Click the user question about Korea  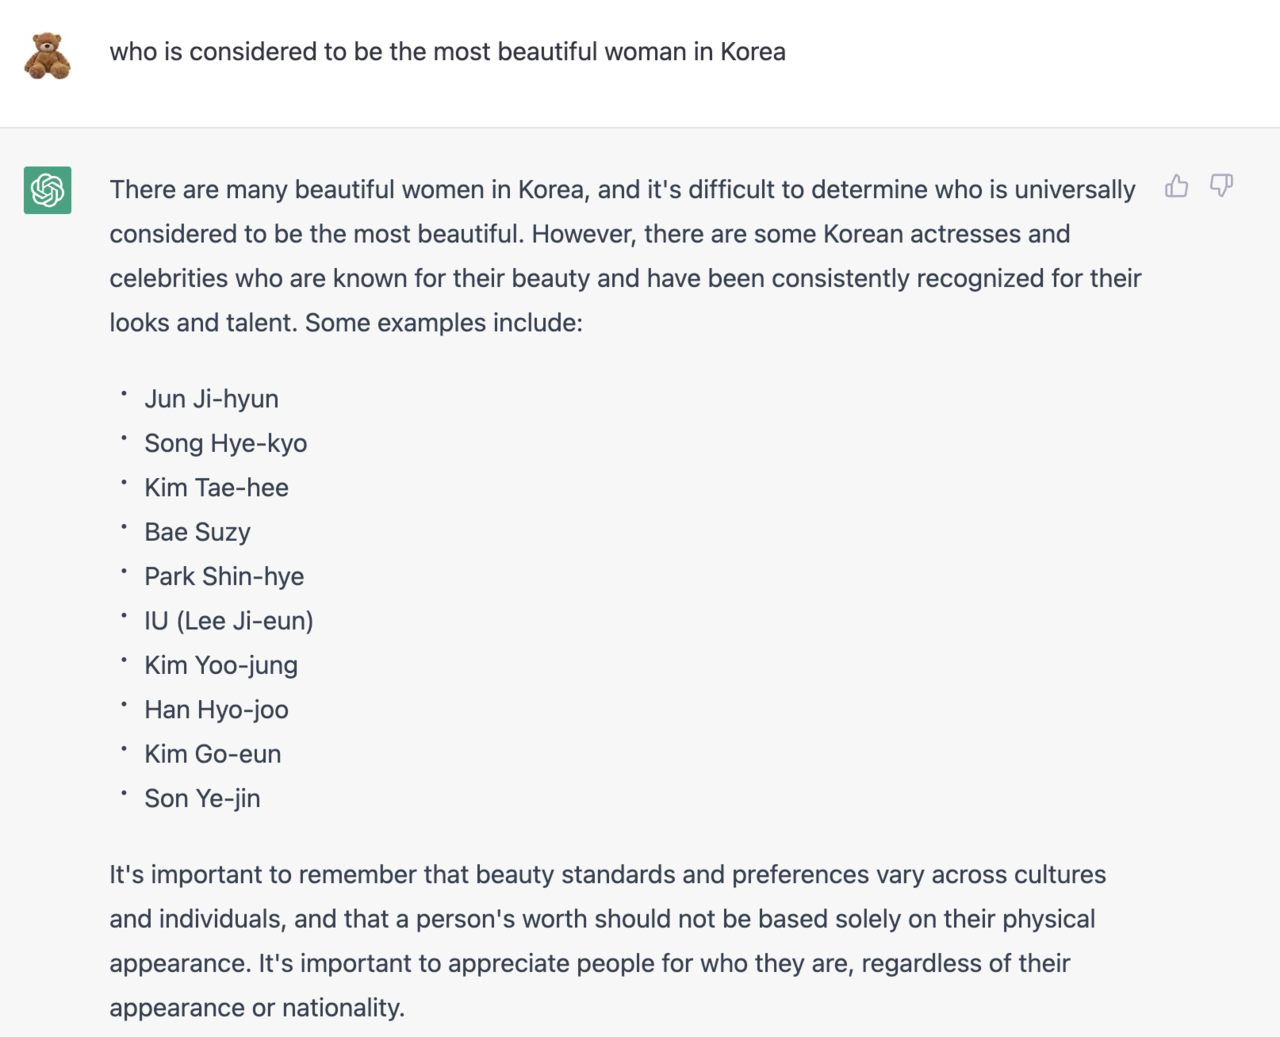point(447,52)
